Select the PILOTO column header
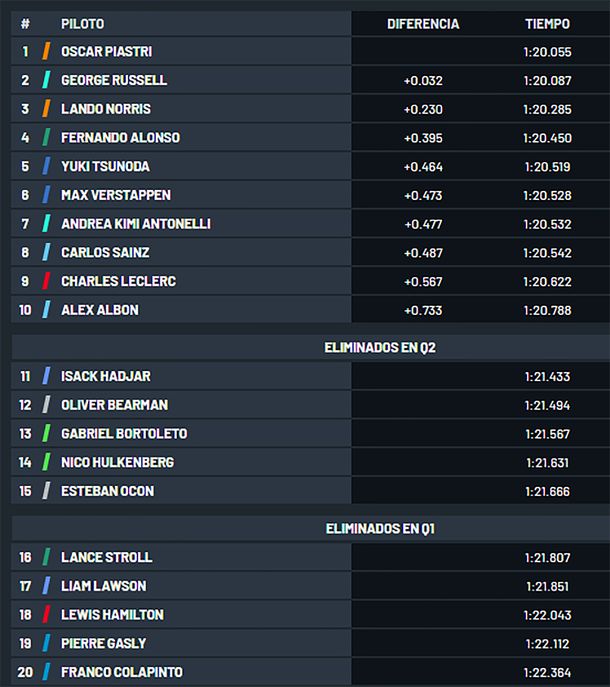The width and height of the screenshot is (610, 687). [x=82, y=23]
